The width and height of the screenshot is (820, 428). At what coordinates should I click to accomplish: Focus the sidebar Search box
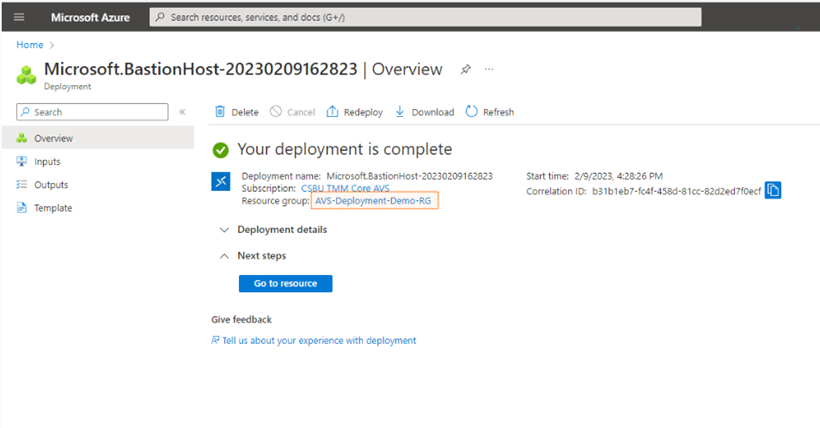(x=92, y=112)
